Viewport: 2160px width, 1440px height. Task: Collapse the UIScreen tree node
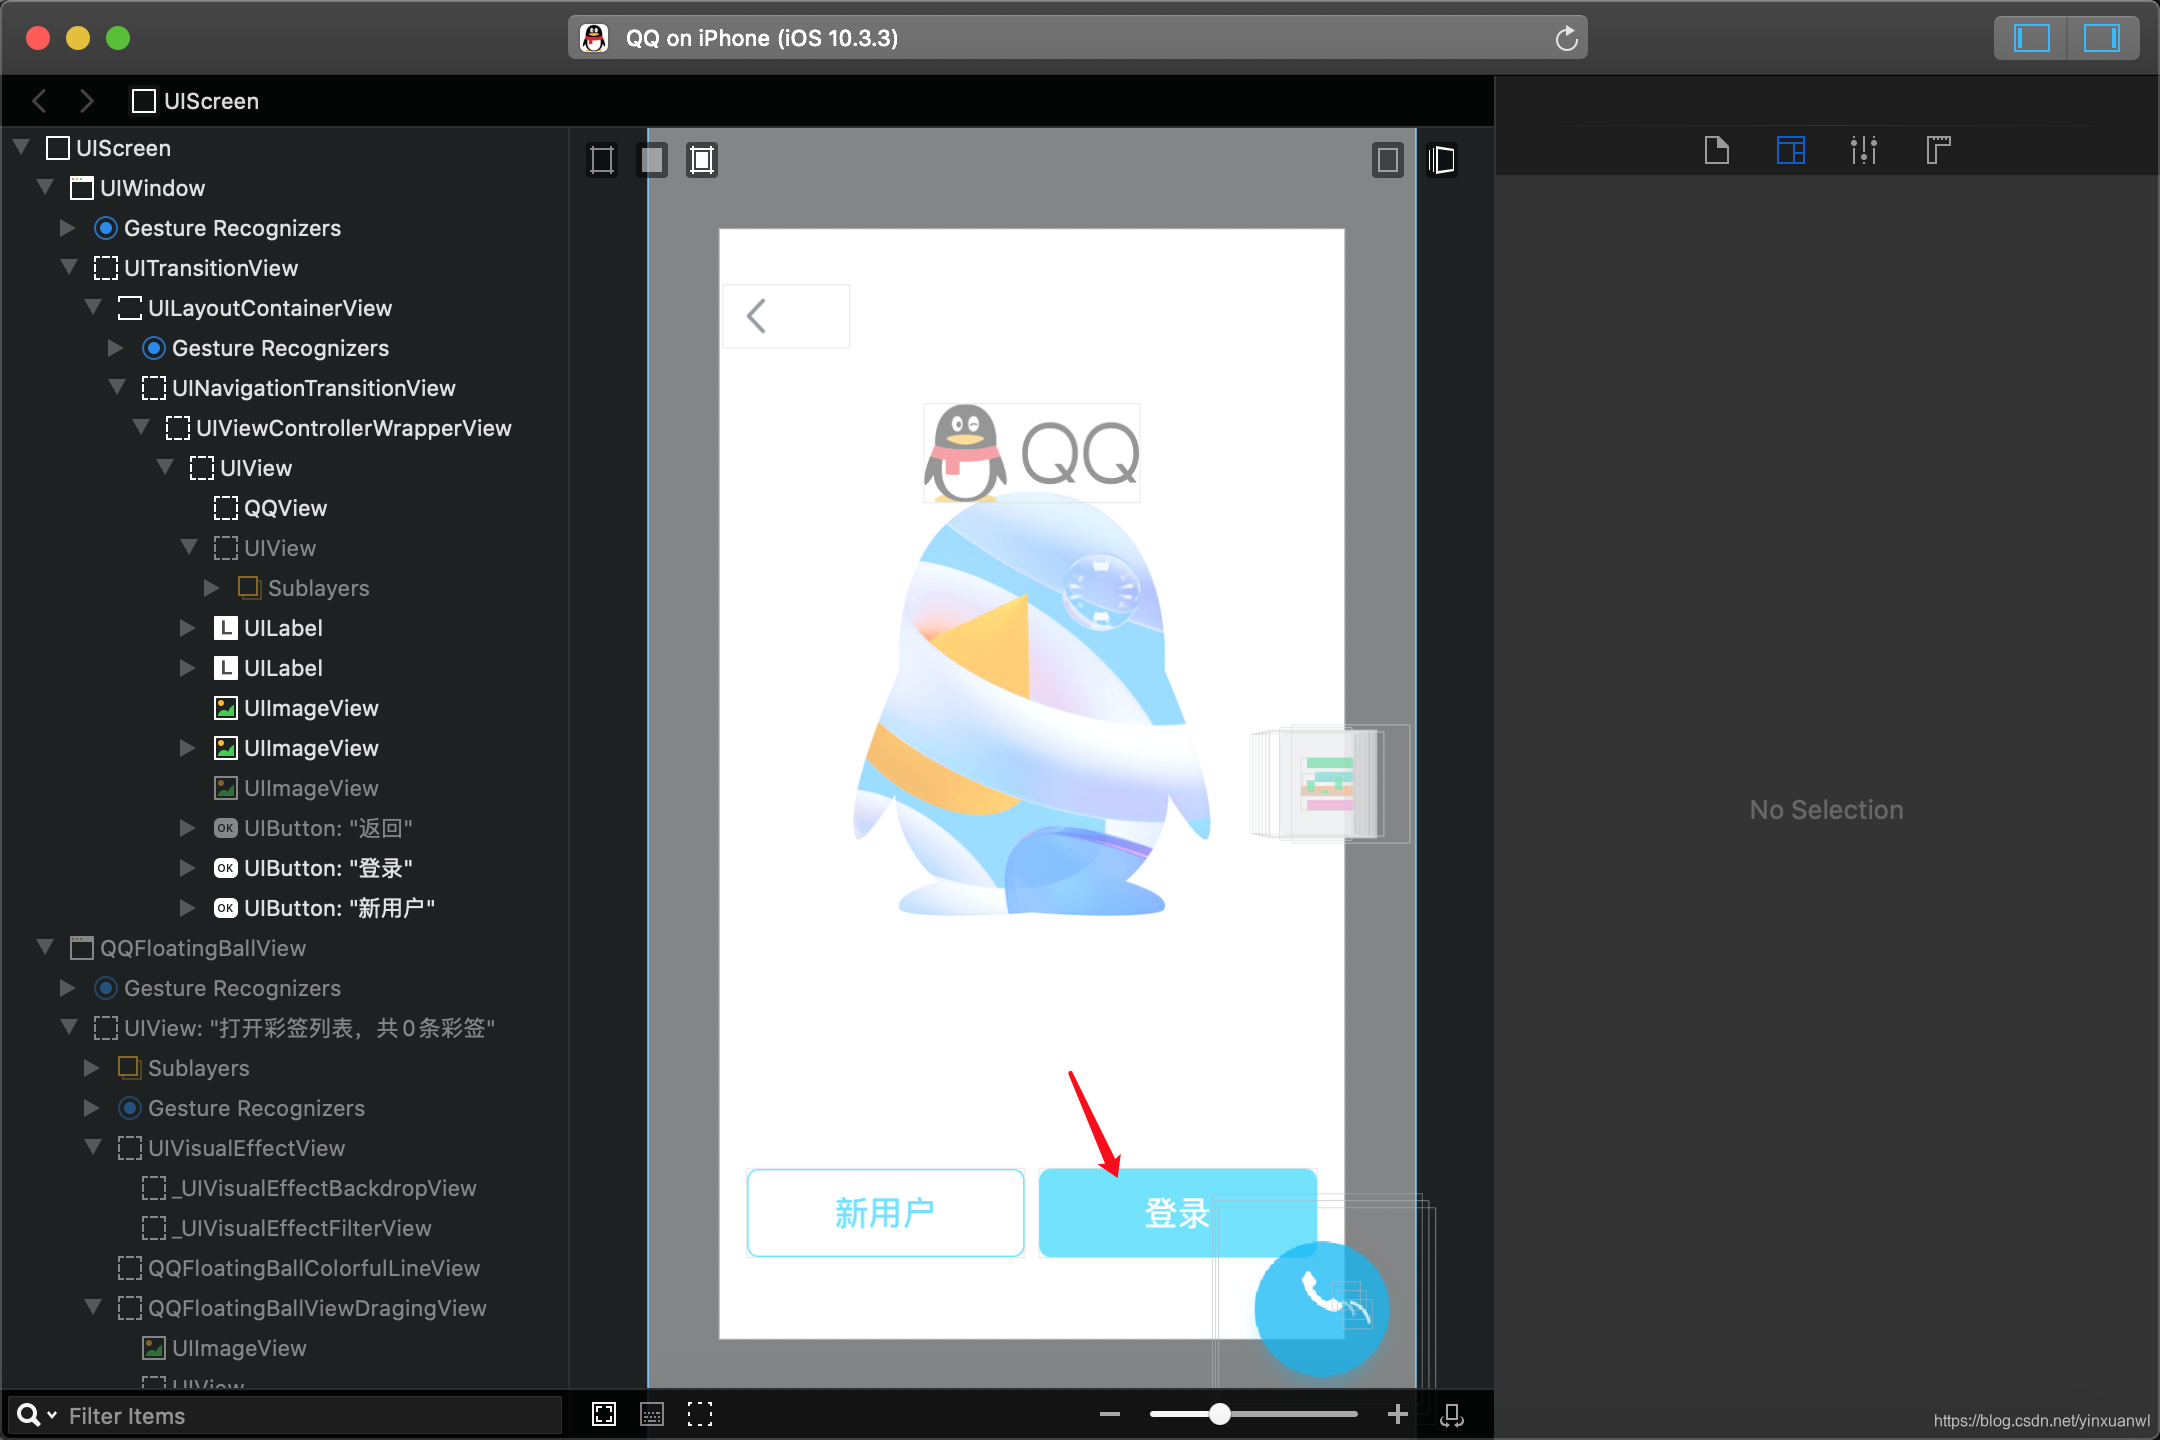coord(21,148)
